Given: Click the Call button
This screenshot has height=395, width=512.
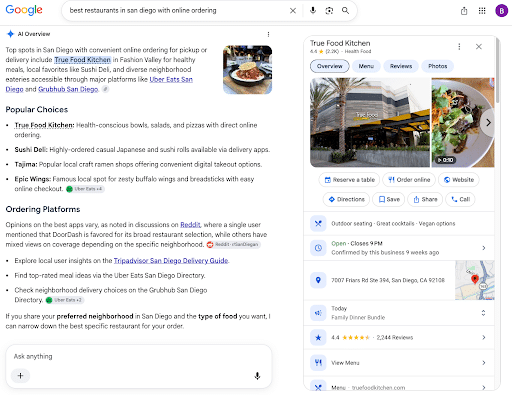Looking at the screenshot, I should pyautogui.click(x=460, y=199).
